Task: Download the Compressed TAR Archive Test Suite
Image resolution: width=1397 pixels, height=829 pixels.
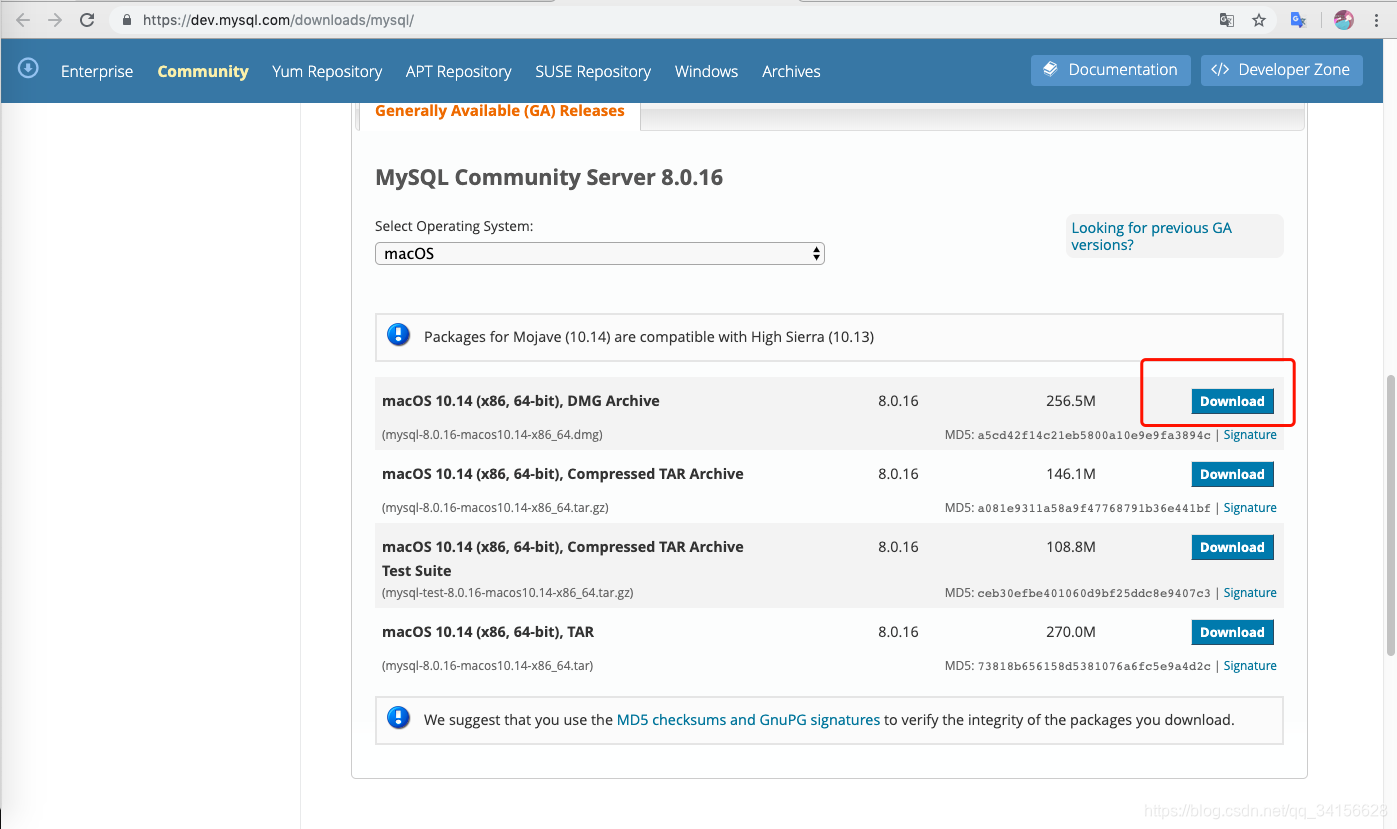Action: (x=1232, y=547)
